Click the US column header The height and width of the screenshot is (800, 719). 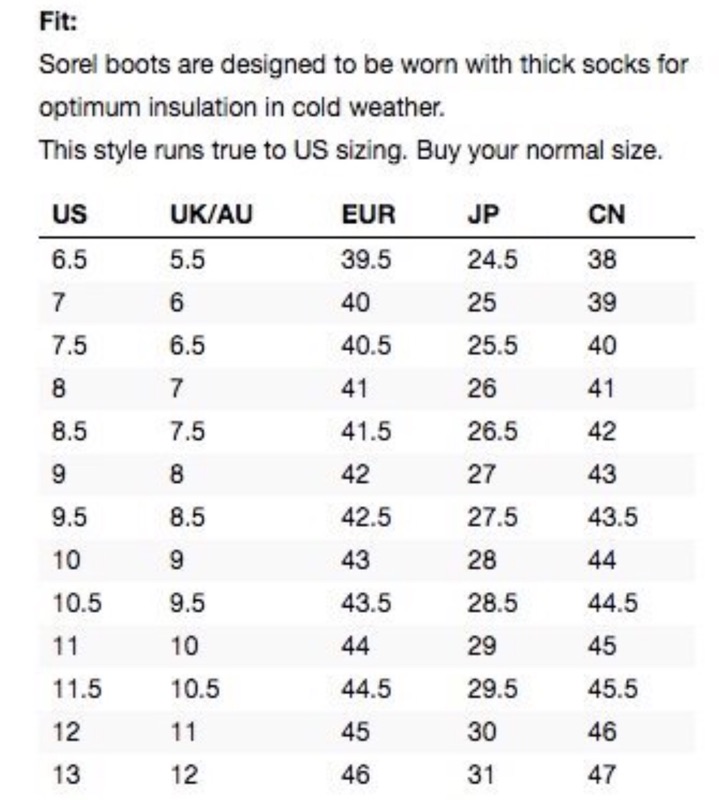[x=67, y=215]
